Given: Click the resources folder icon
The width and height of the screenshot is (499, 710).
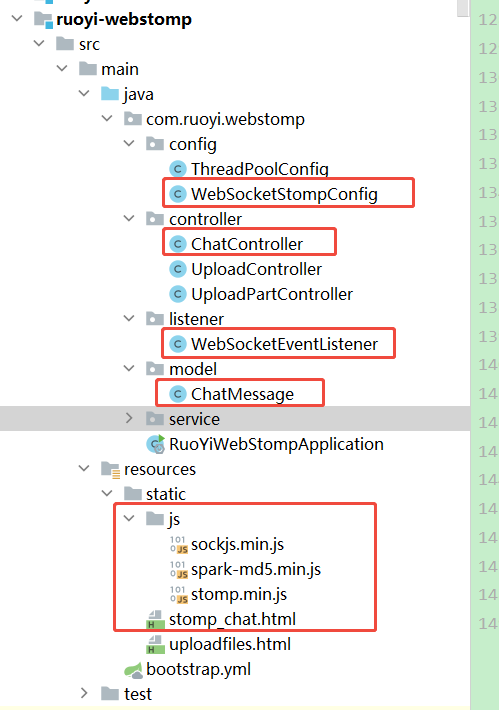Looking at the screenshot, I should tap(110, 470).
